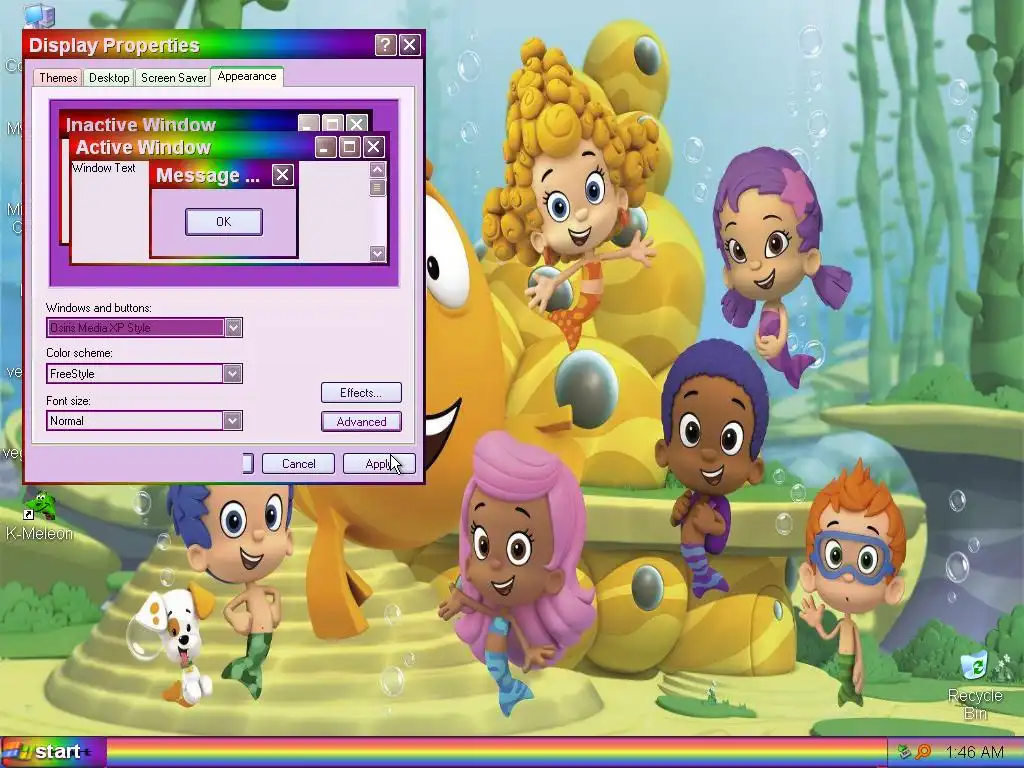Click the Windows flag logo on start
Viewport: 1024px width, 768px height.
coord(17,752)
